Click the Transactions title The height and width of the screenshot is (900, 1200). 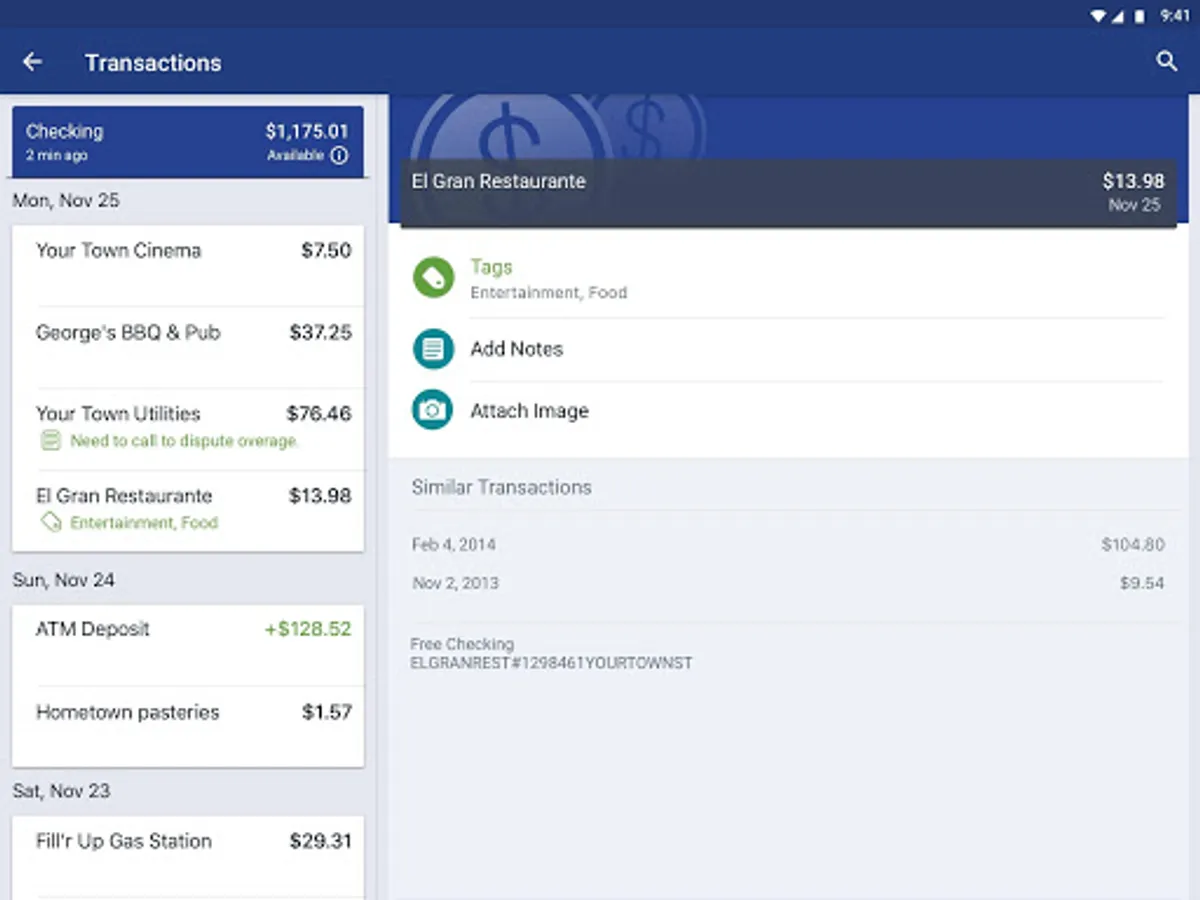point(153,62)
